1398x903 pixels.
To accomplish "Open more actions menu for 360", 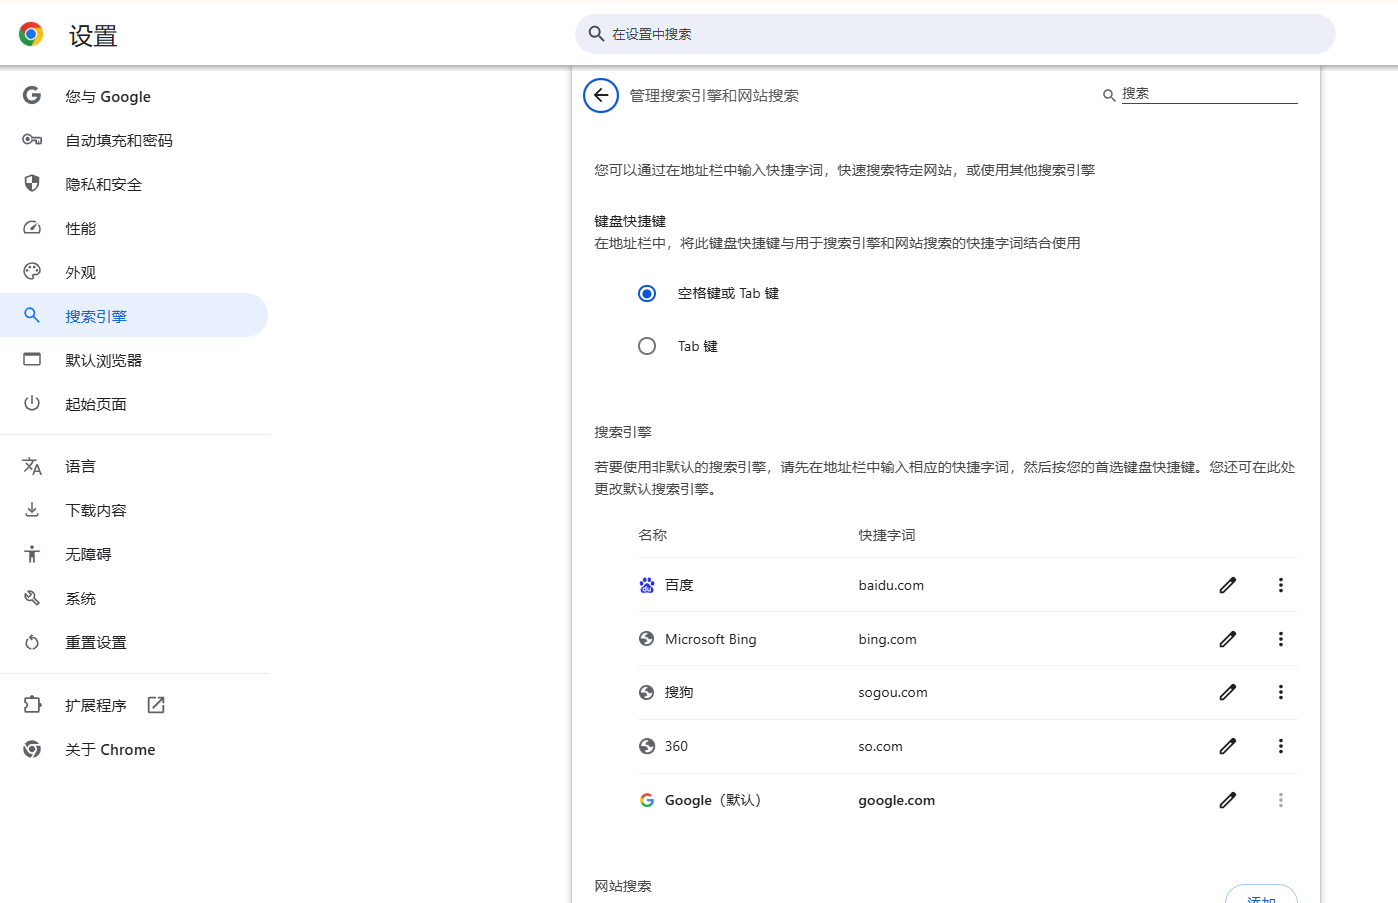I will click(x=1281, y=746).
